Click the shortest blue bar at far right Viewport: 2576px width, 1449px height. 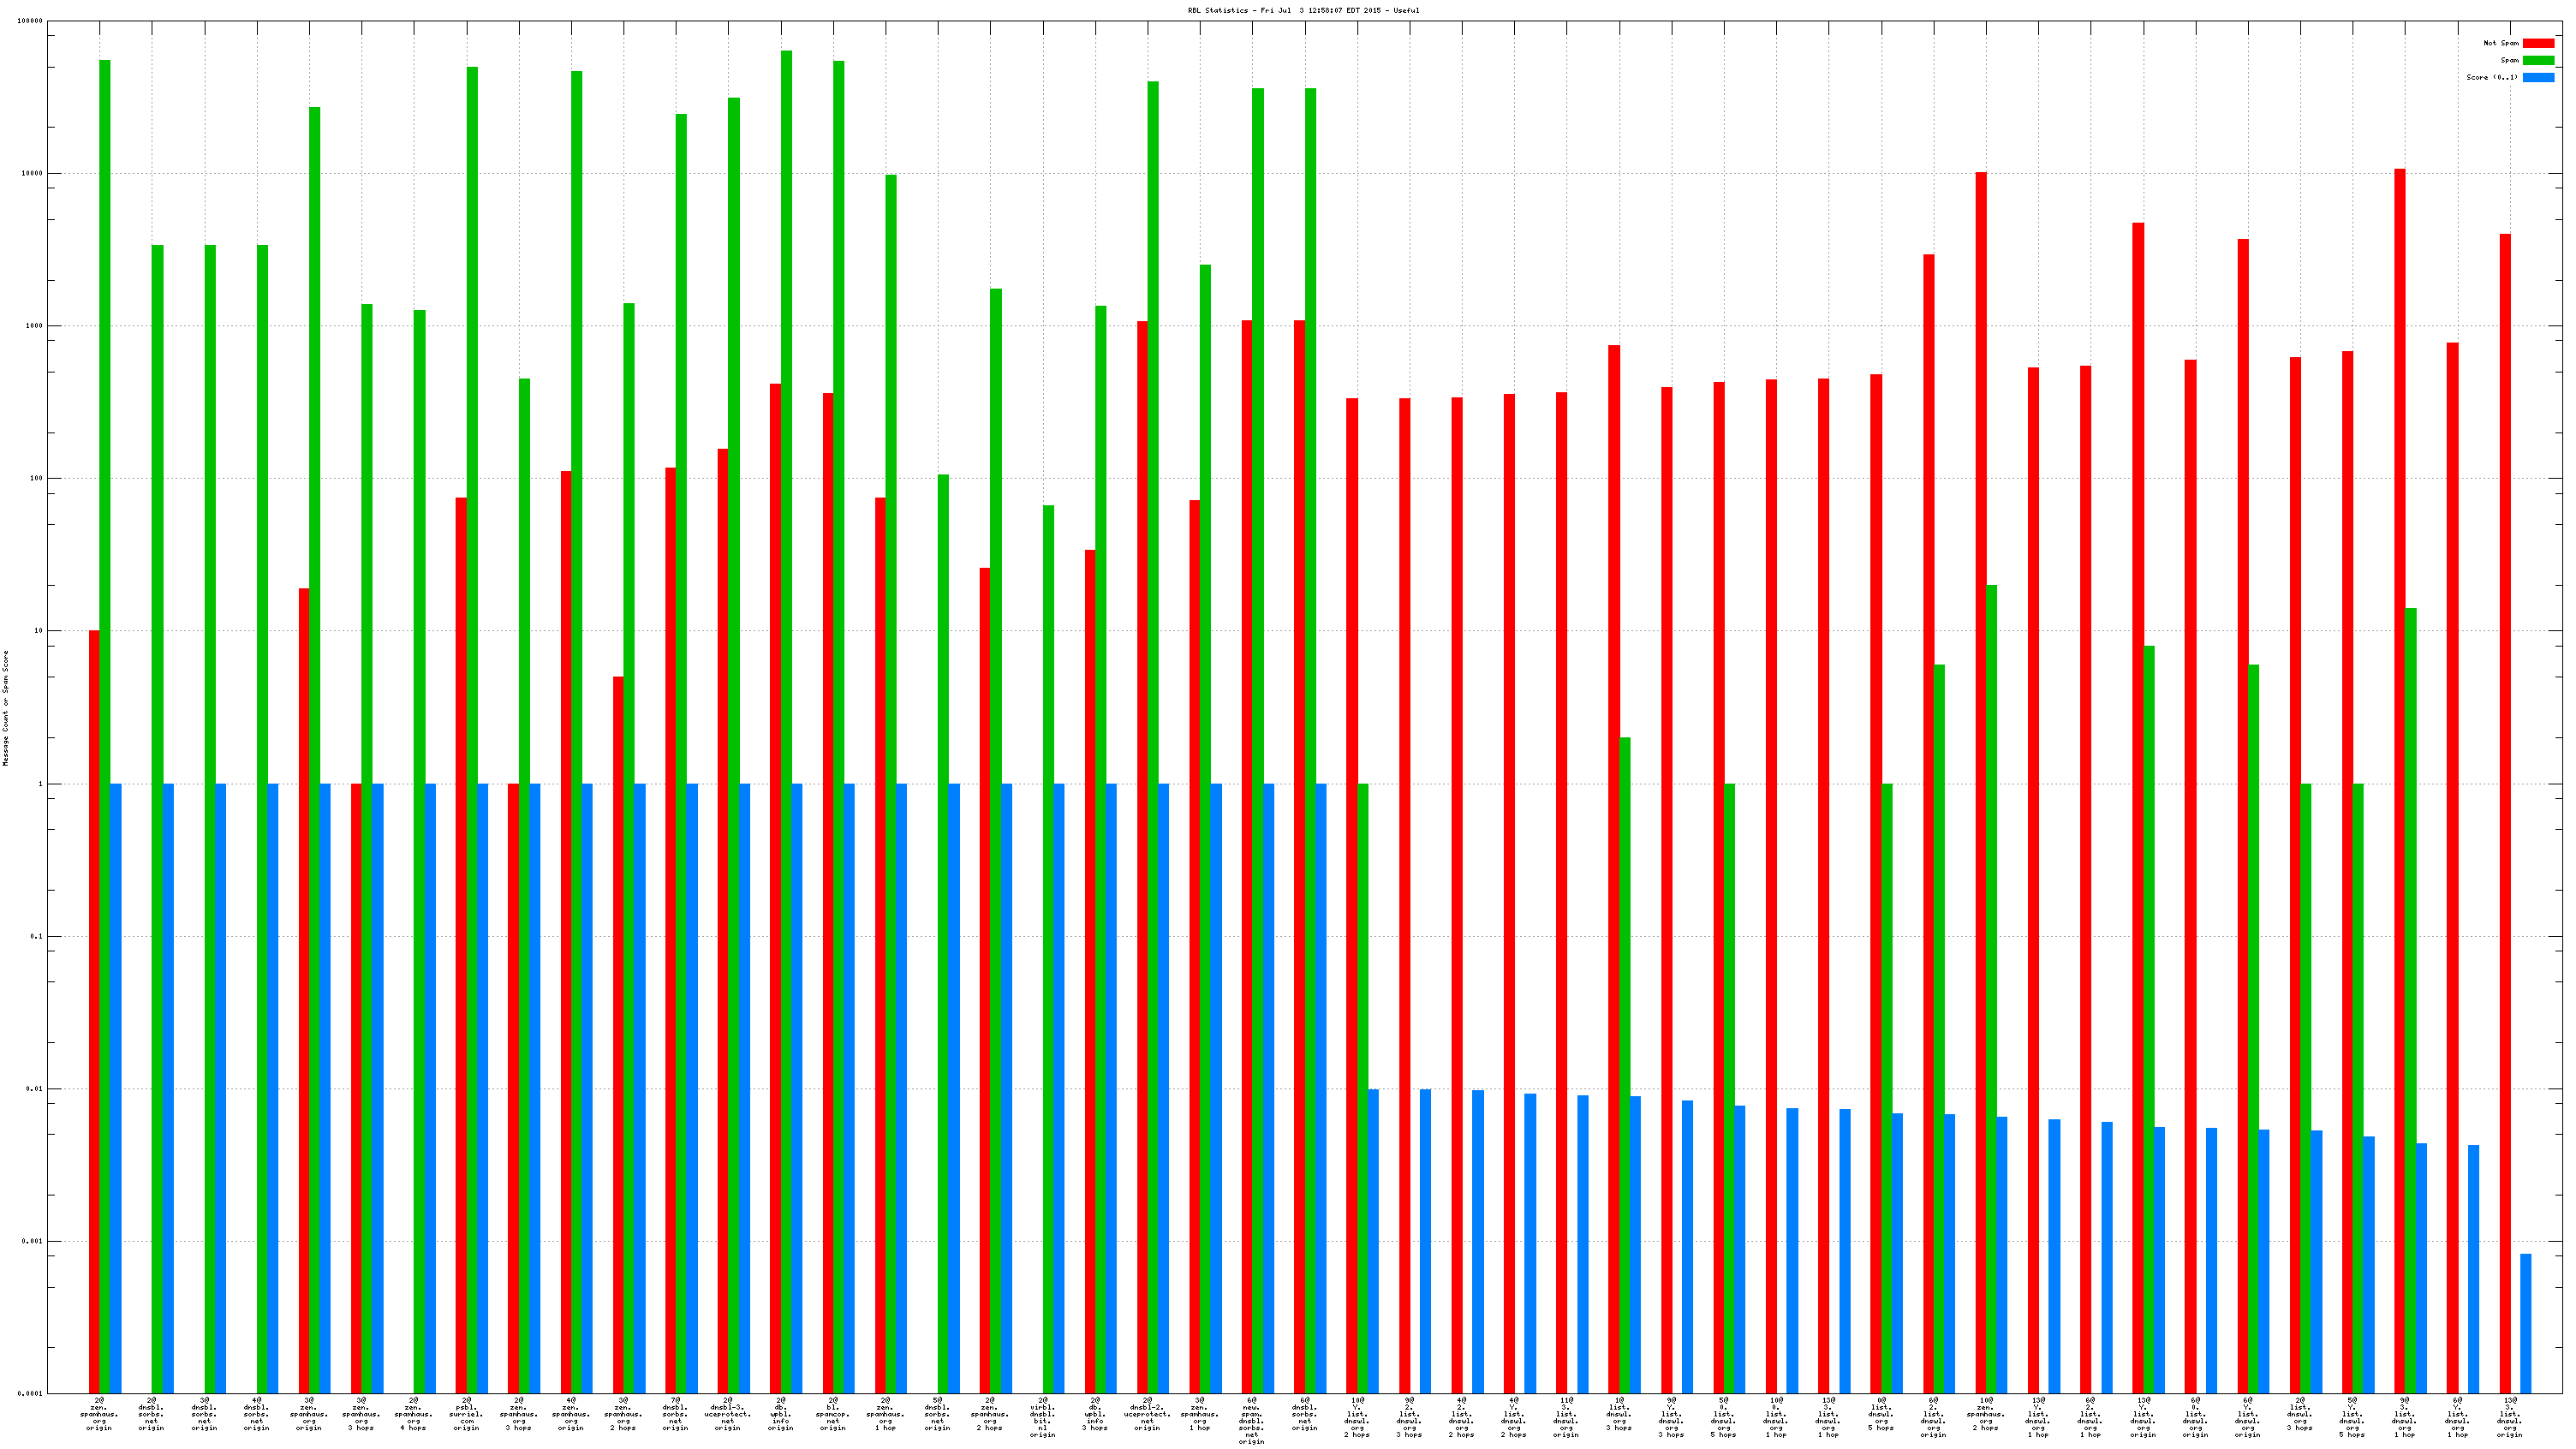point(2525,1322)
